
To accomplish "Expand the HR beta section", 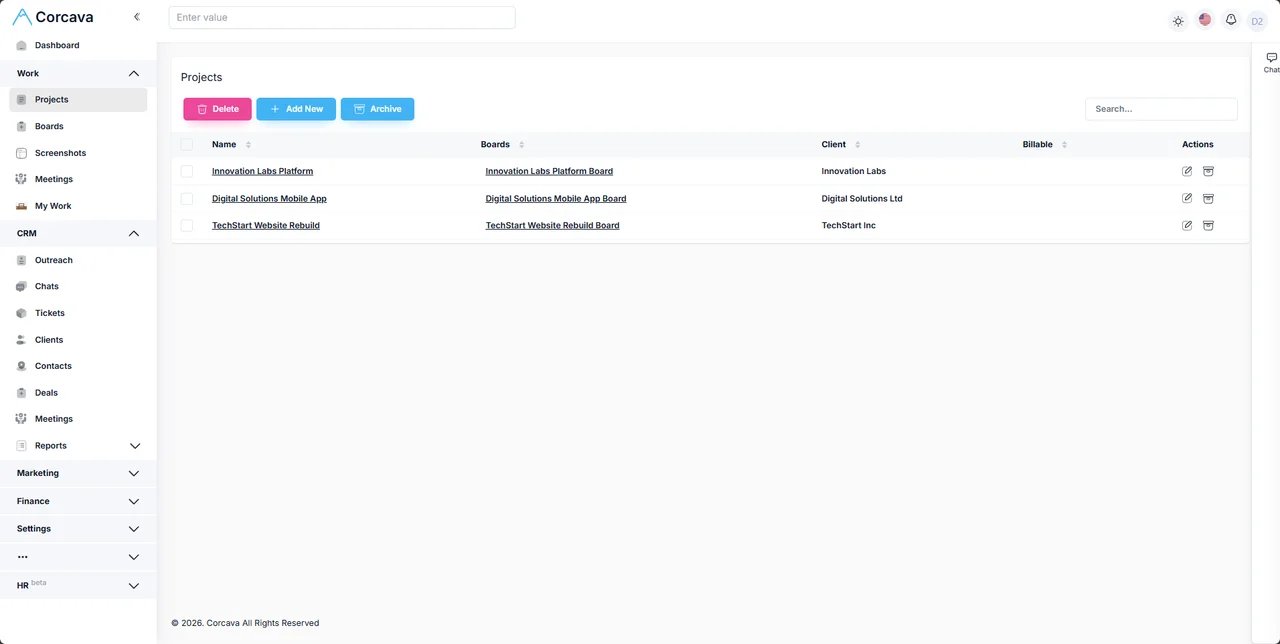I will point(134,586).
